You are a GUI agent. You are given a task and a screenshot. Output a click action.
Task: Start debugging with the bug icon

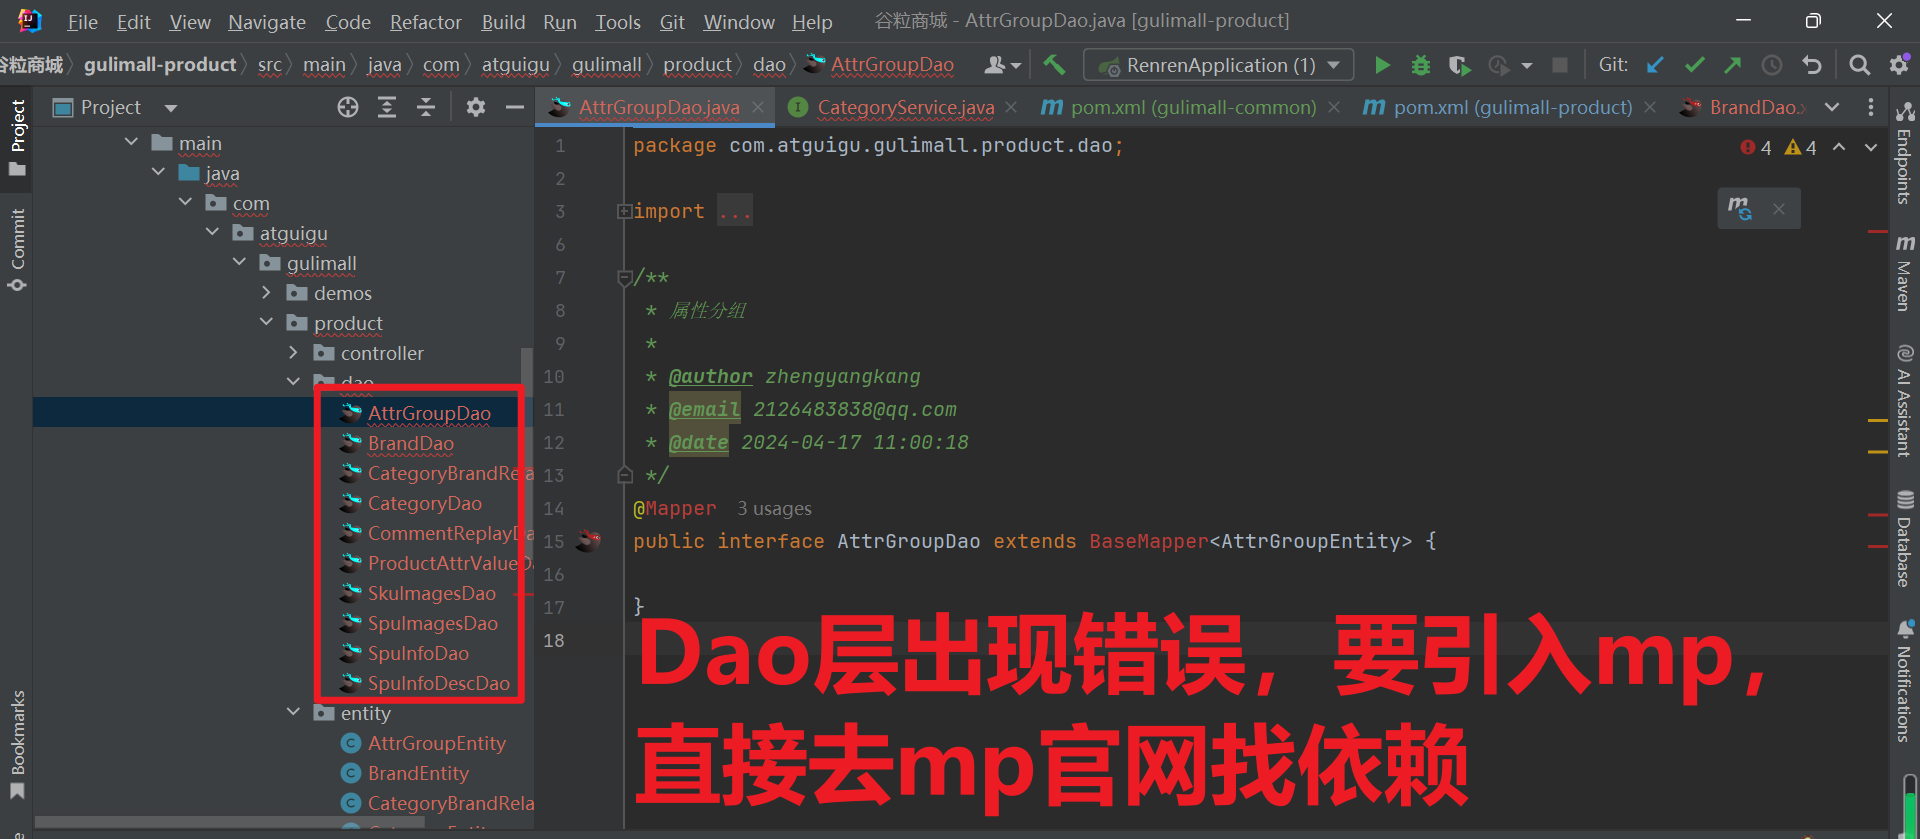[x=1420, y=65]
